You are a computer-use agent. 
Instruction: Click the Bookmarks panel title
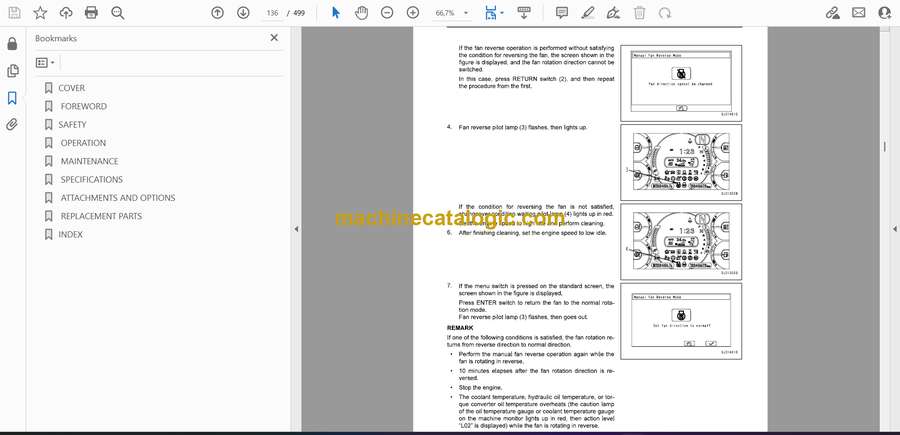[x=56, y=38]
